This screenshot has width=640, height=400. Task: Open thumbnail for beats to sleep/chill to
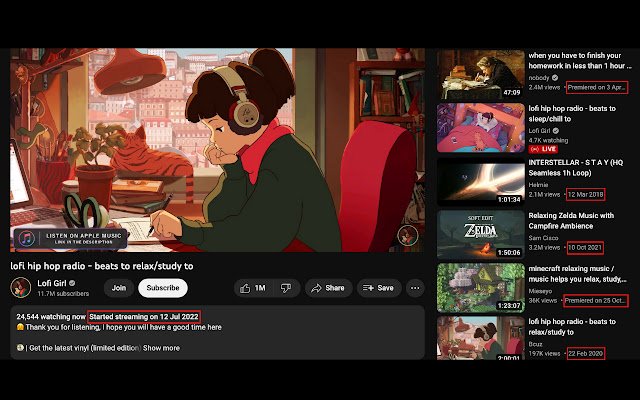click(481, 128)
